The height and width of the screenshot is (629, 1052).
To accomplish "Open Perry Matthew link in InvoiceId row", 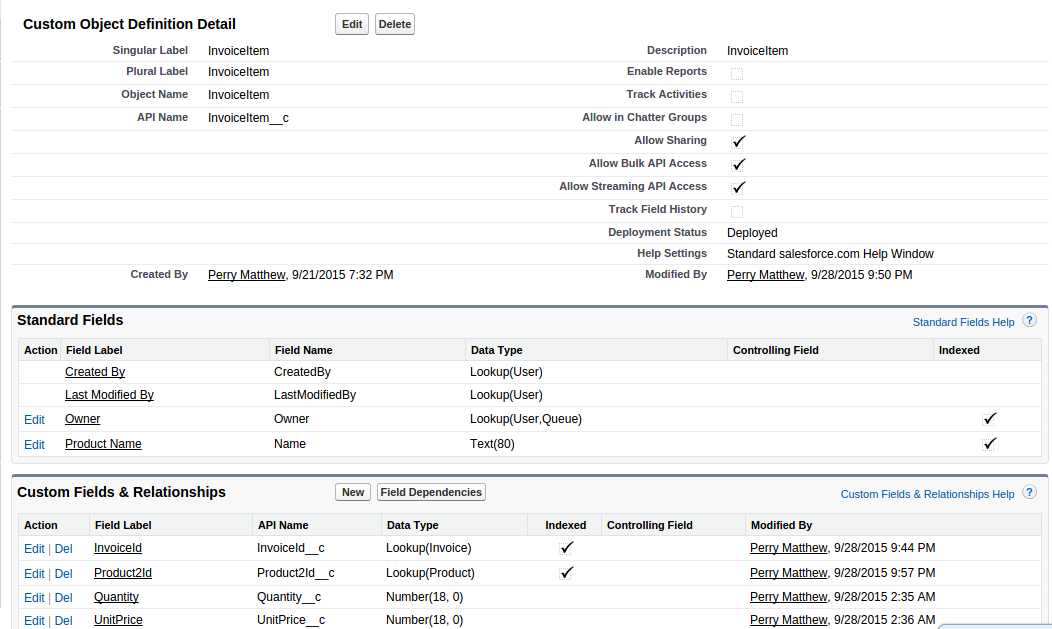I will coord(788,548).
